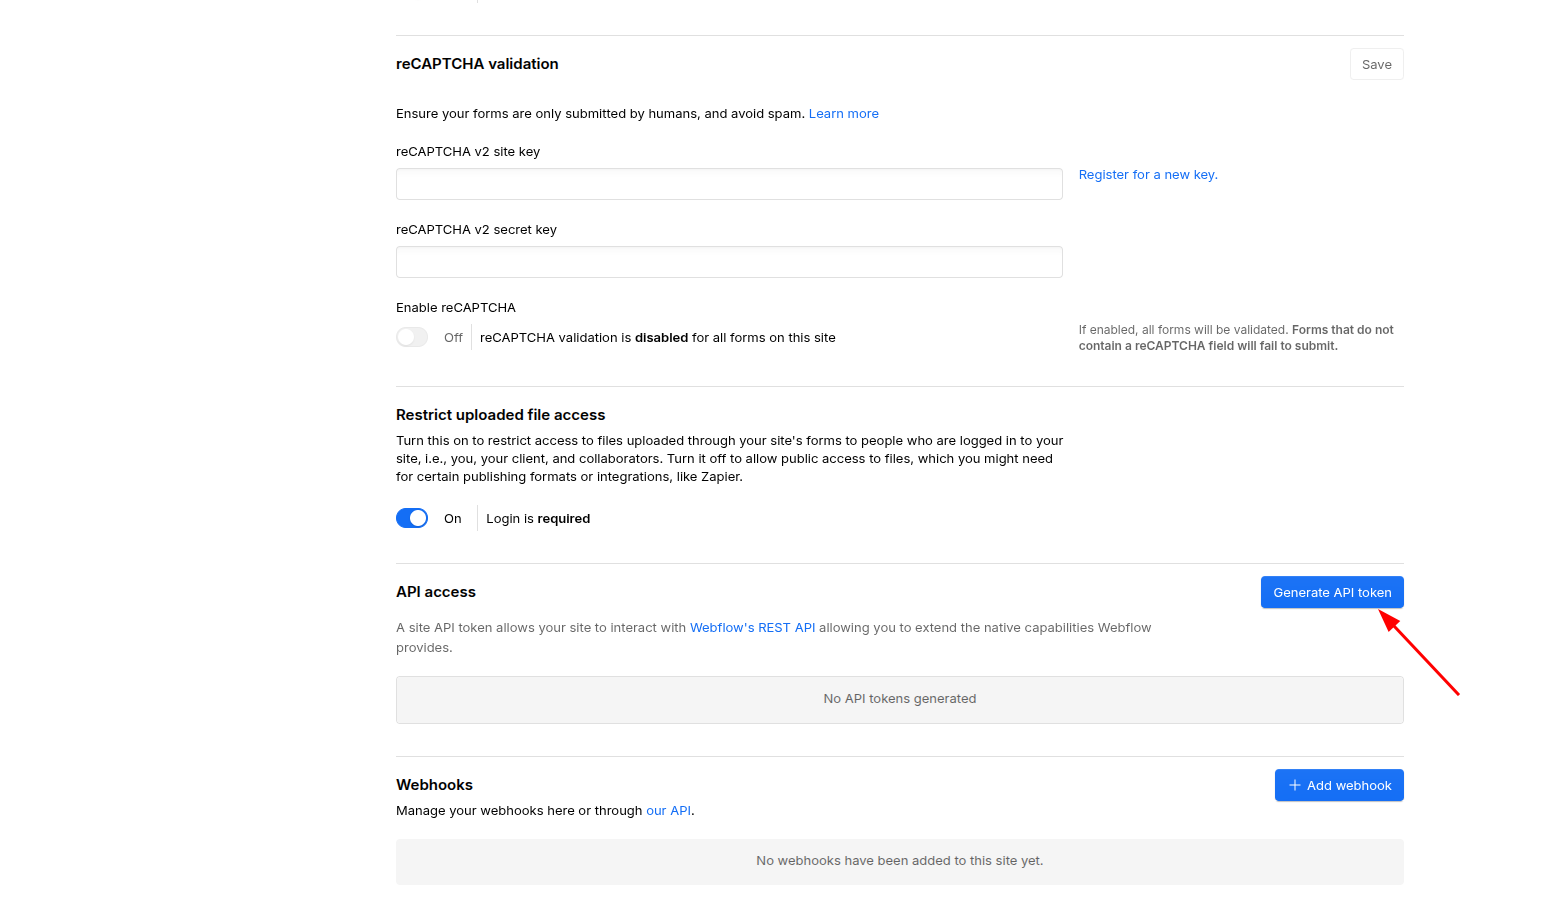Click the No webhooks have been added message

click(x=899, y=861)
